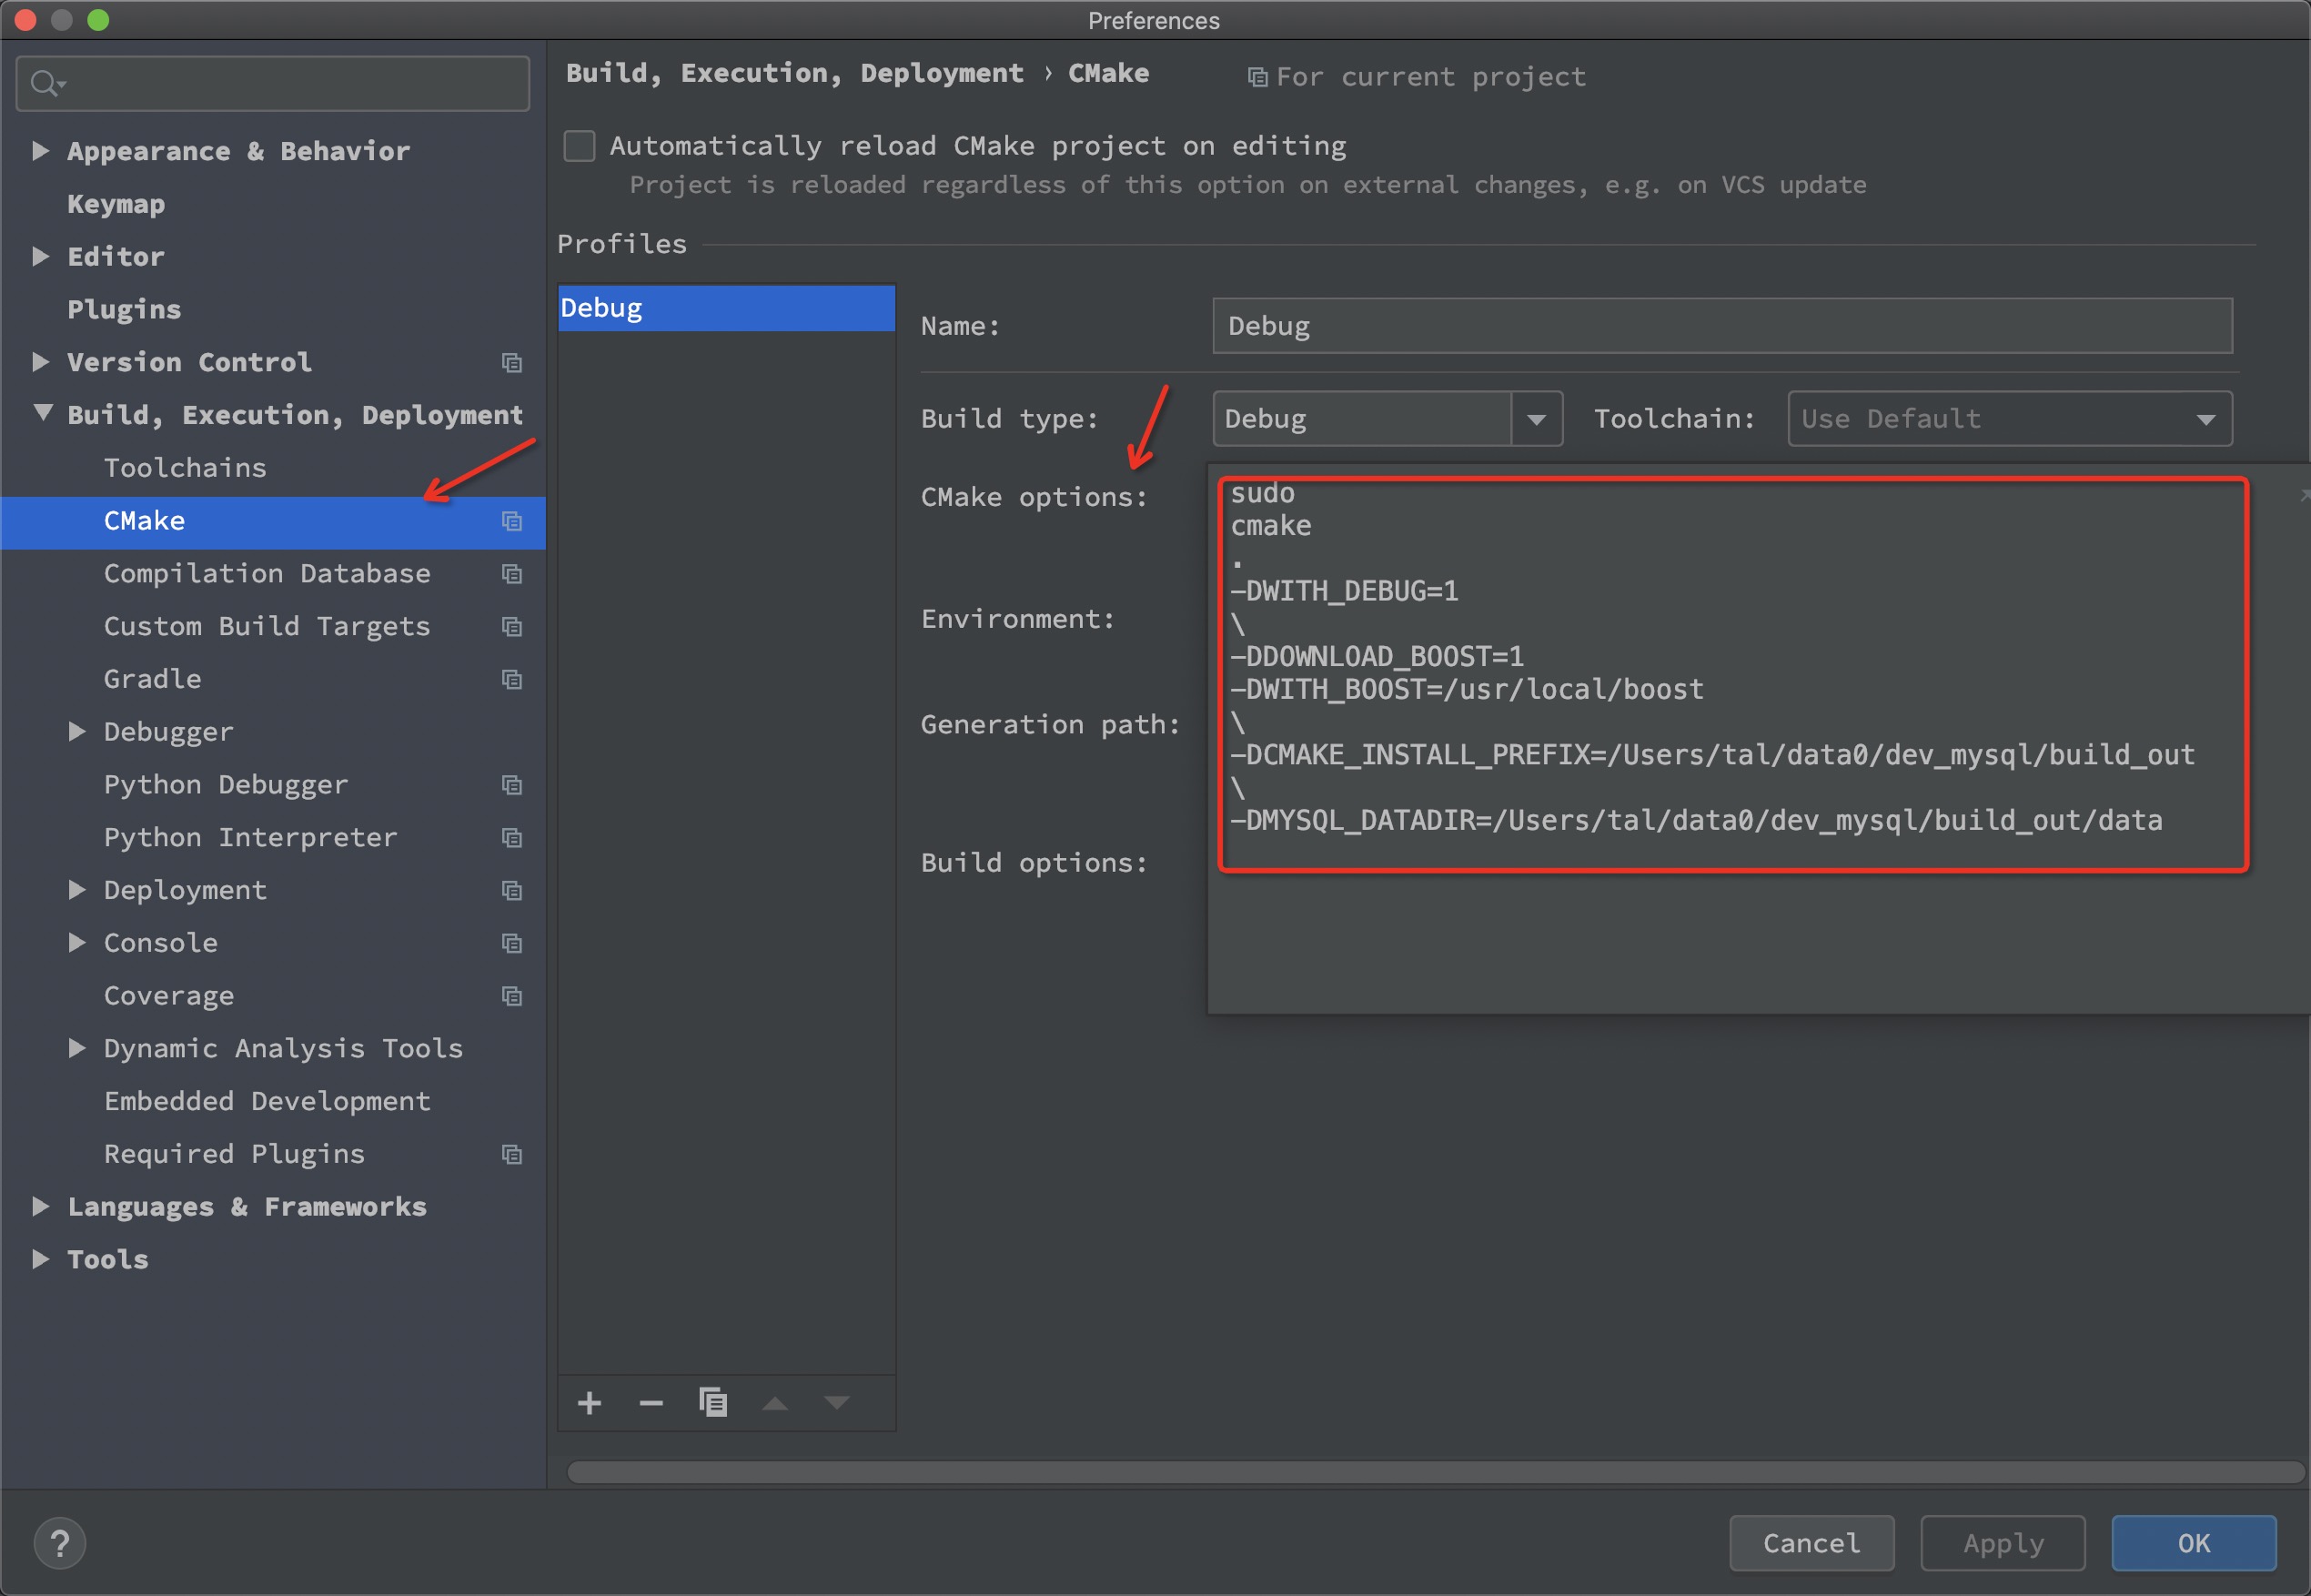Open Custom Build Targets settings
Image resolution: width=2311 pixels, height=1596 pixels.
pyautogui.click(x=267, y=627)
